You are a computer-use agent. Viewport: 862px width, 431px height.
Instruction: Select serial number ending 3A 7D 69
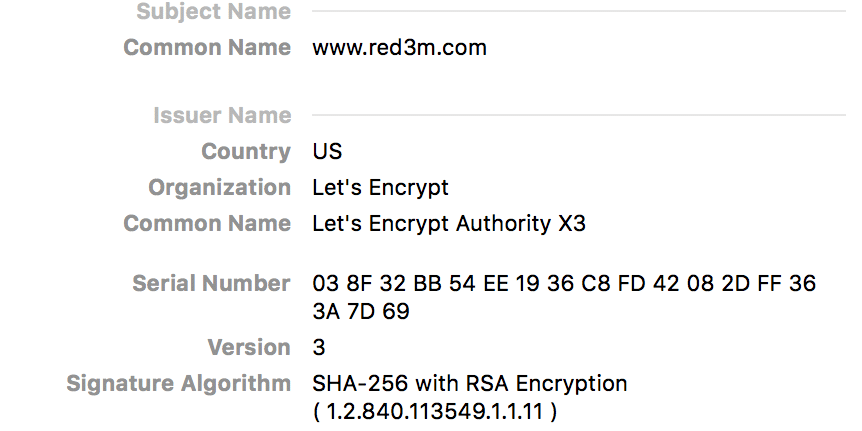tap(361, 312)
